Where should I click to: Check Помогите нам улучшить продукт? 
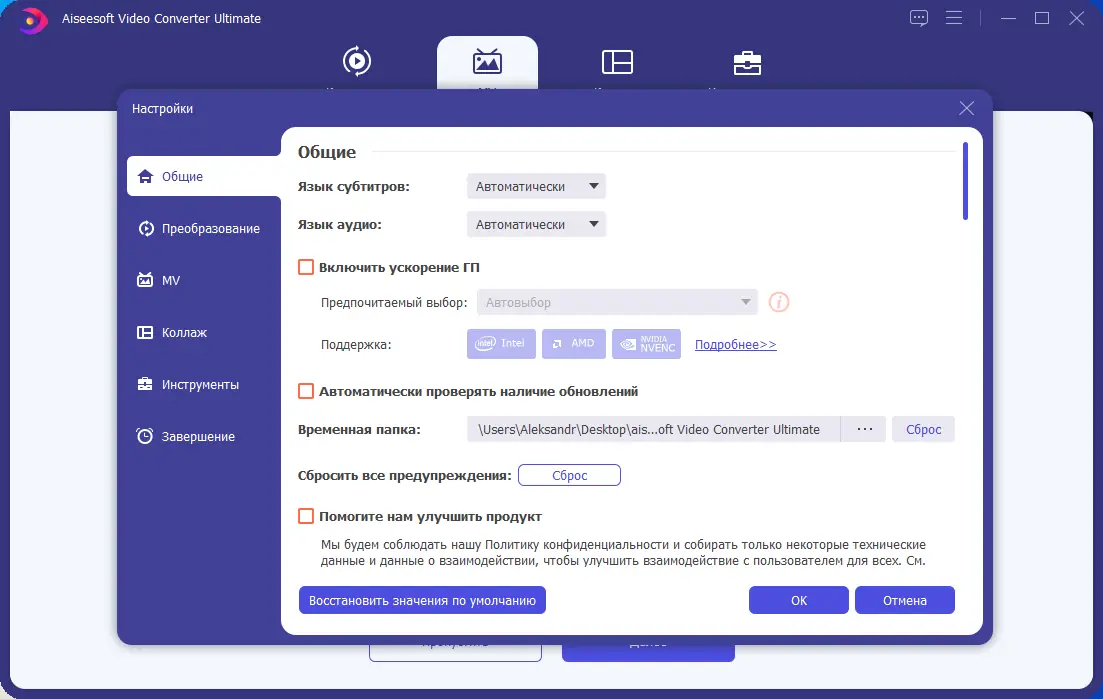click(306, 516)
